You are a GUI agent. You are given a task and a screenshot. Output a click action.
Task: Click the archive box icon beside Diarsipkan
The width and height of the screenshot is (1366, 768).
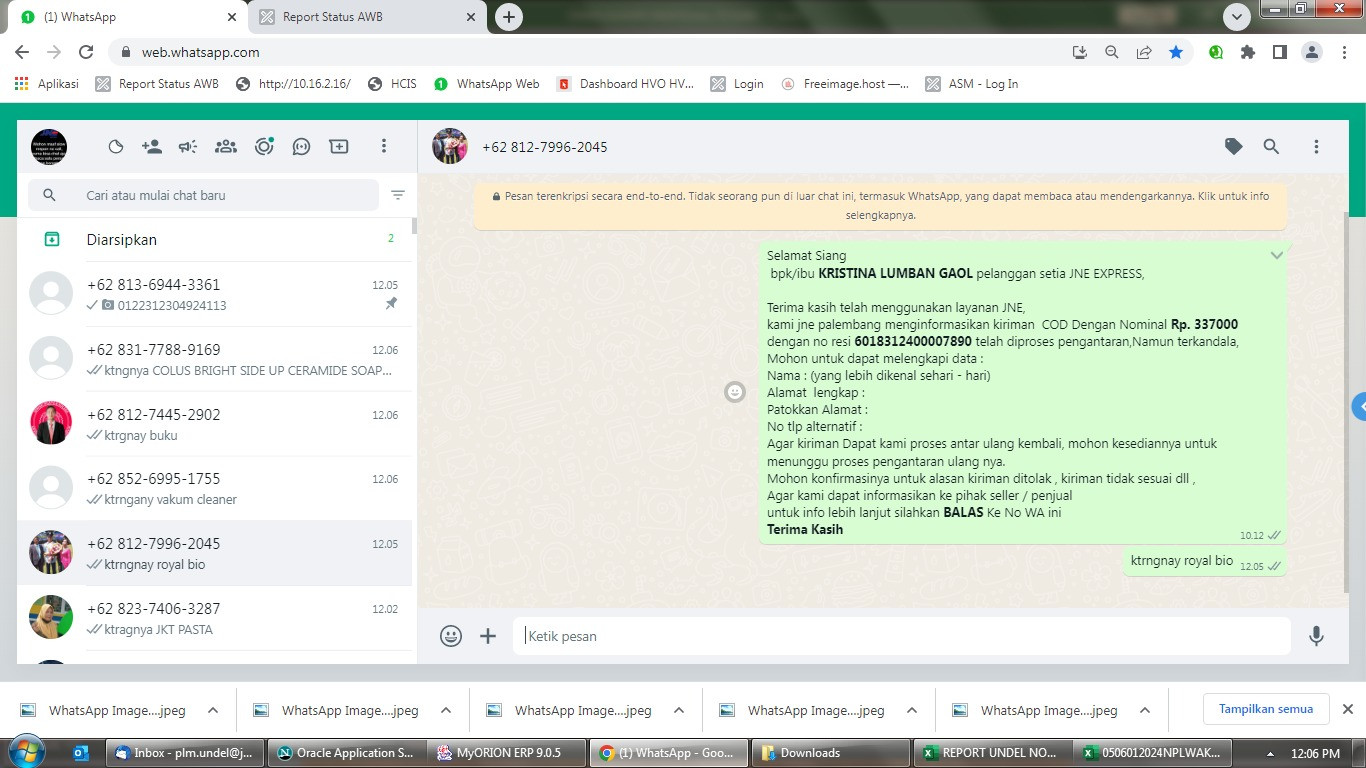click(x=52, y=239)
